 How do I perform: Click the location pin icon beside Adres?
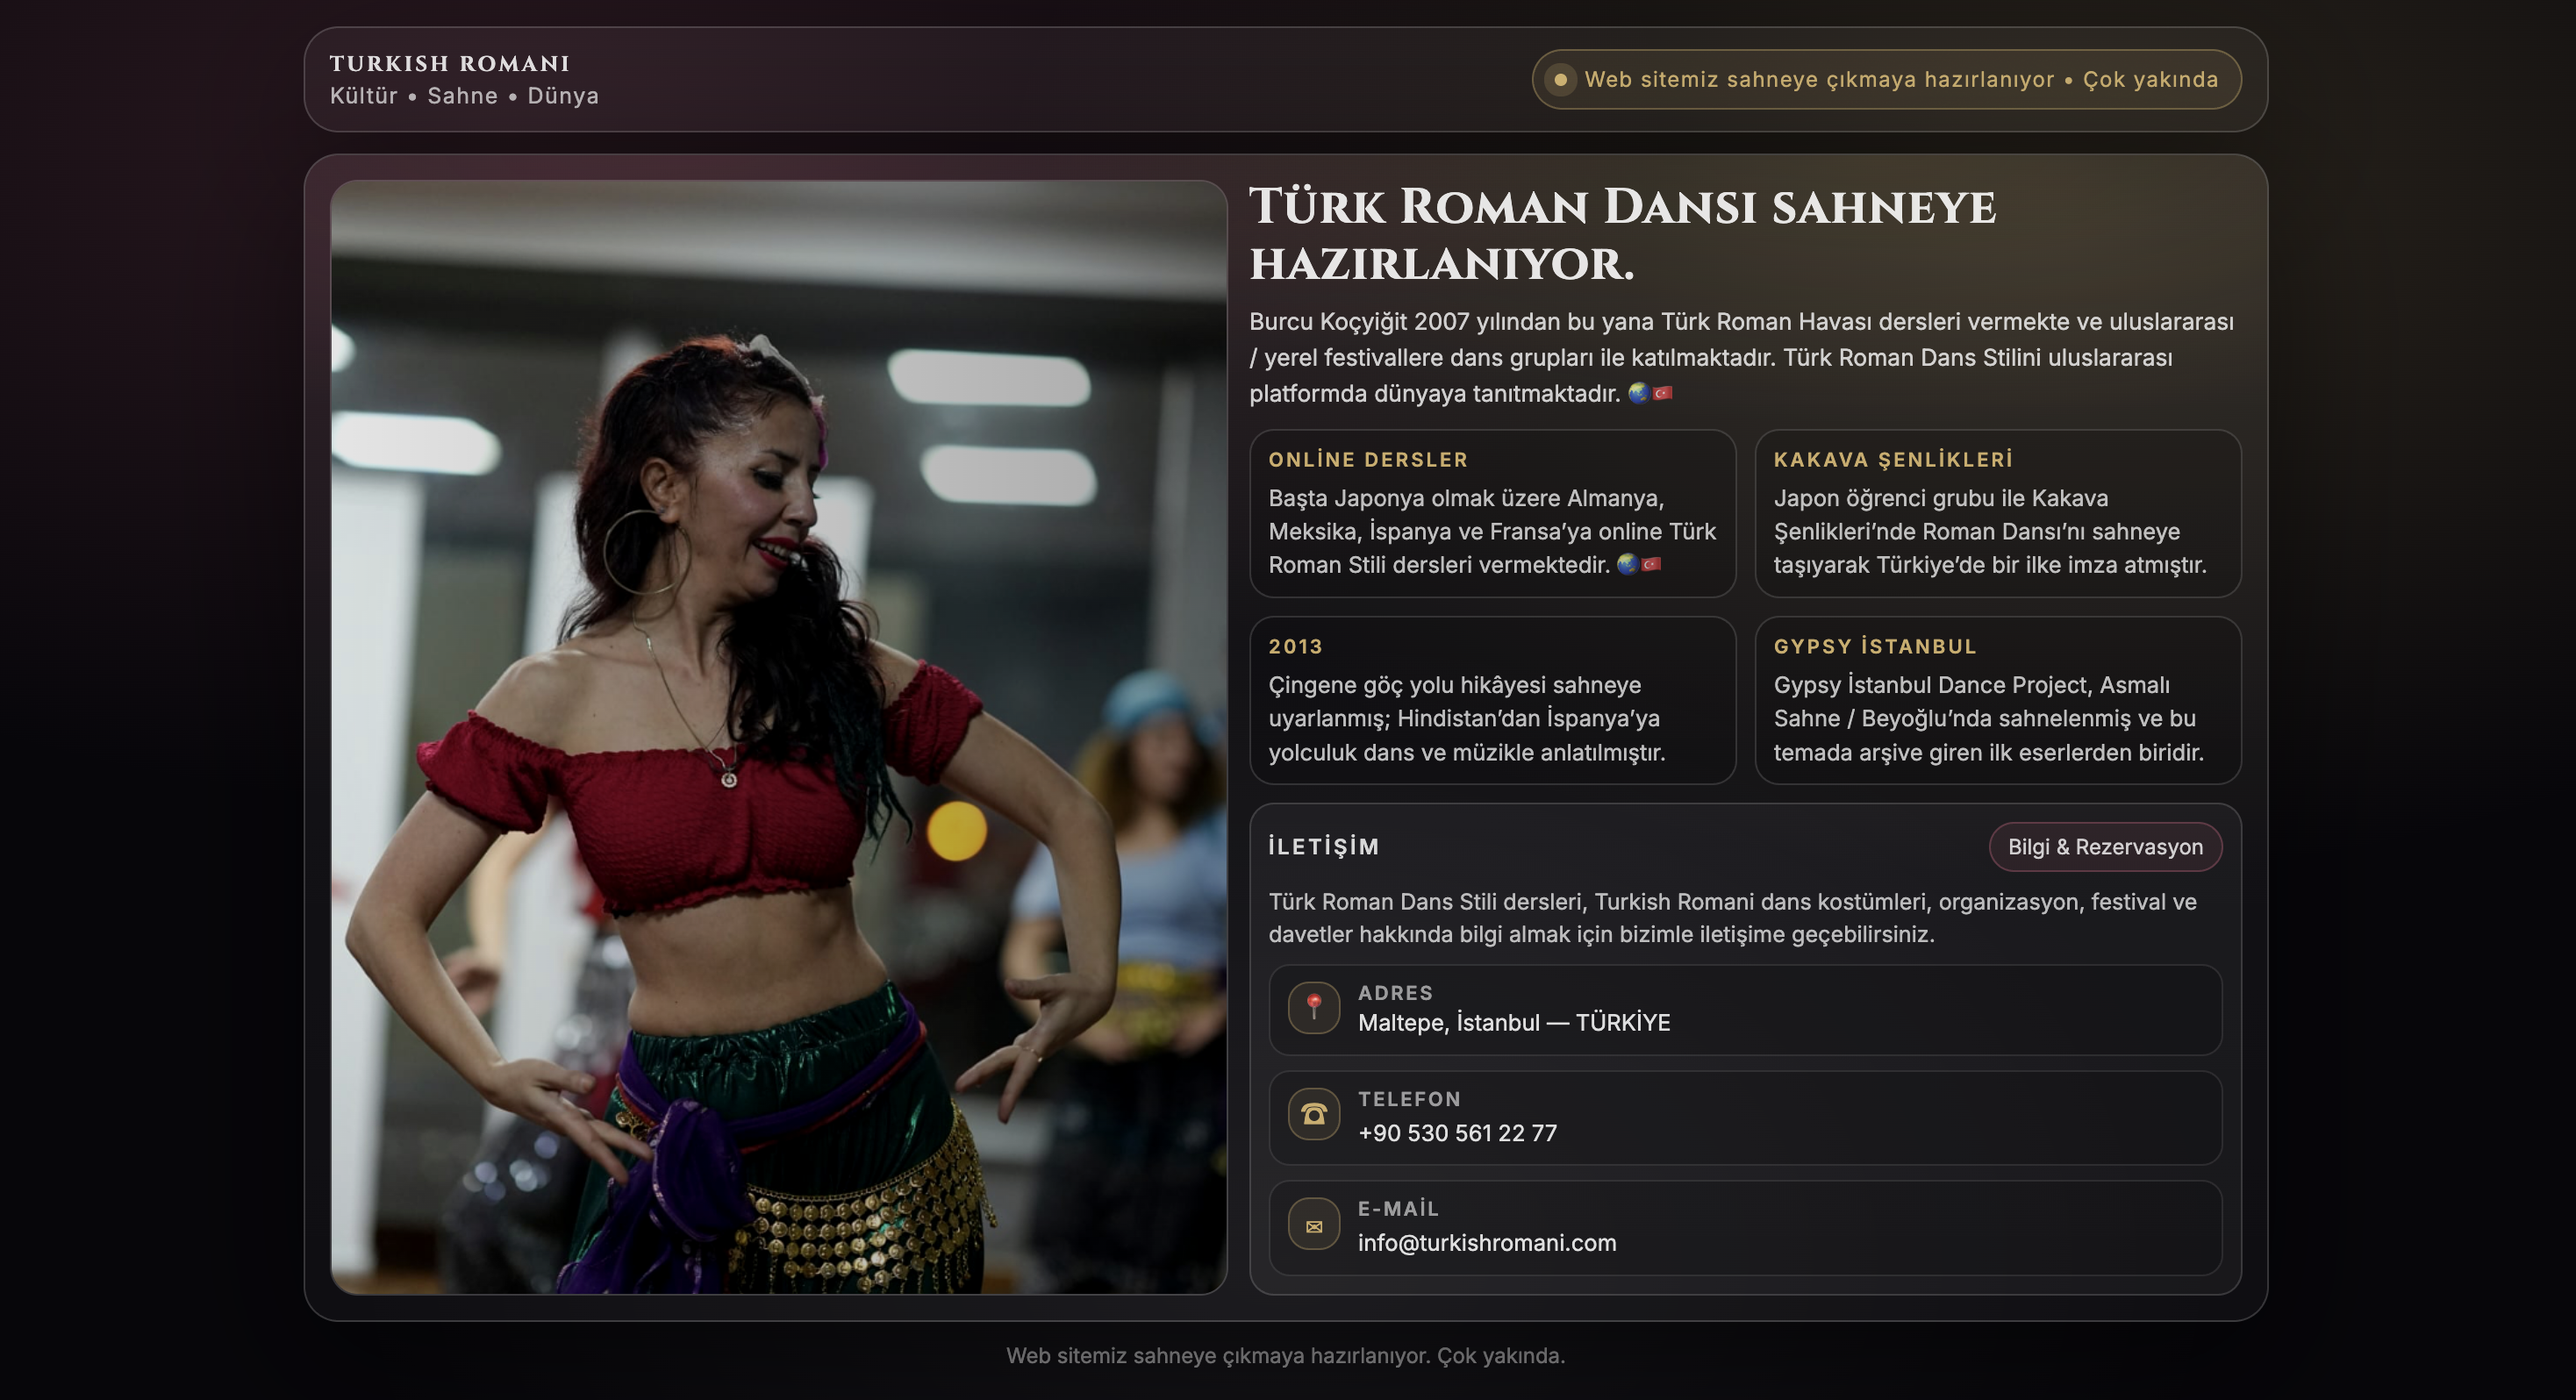[1314, 1008]
